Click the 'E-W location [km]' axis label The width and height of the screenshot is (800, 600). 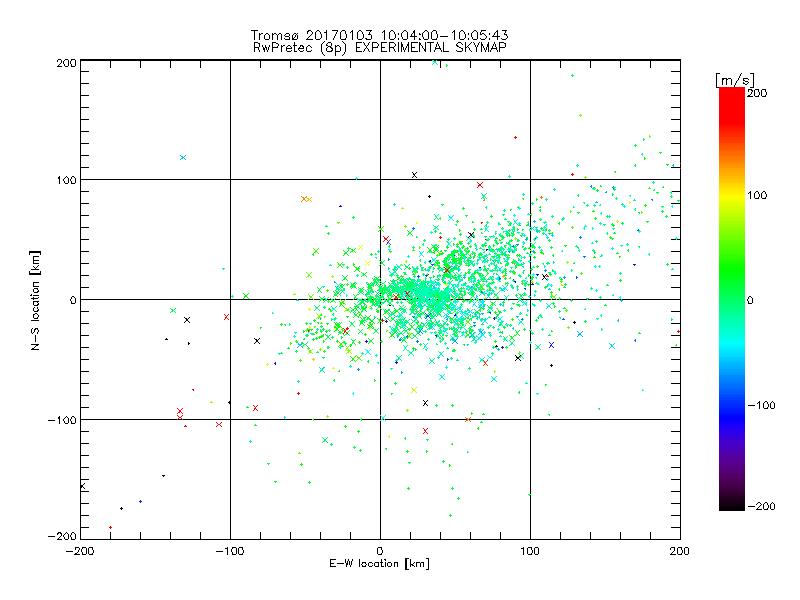pos(380,564)
